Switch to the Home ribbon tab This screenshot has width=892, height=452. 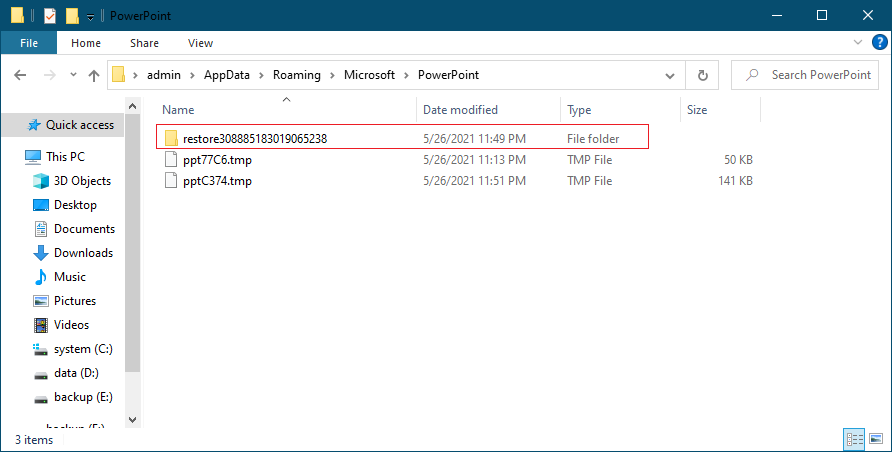(86, 43)
